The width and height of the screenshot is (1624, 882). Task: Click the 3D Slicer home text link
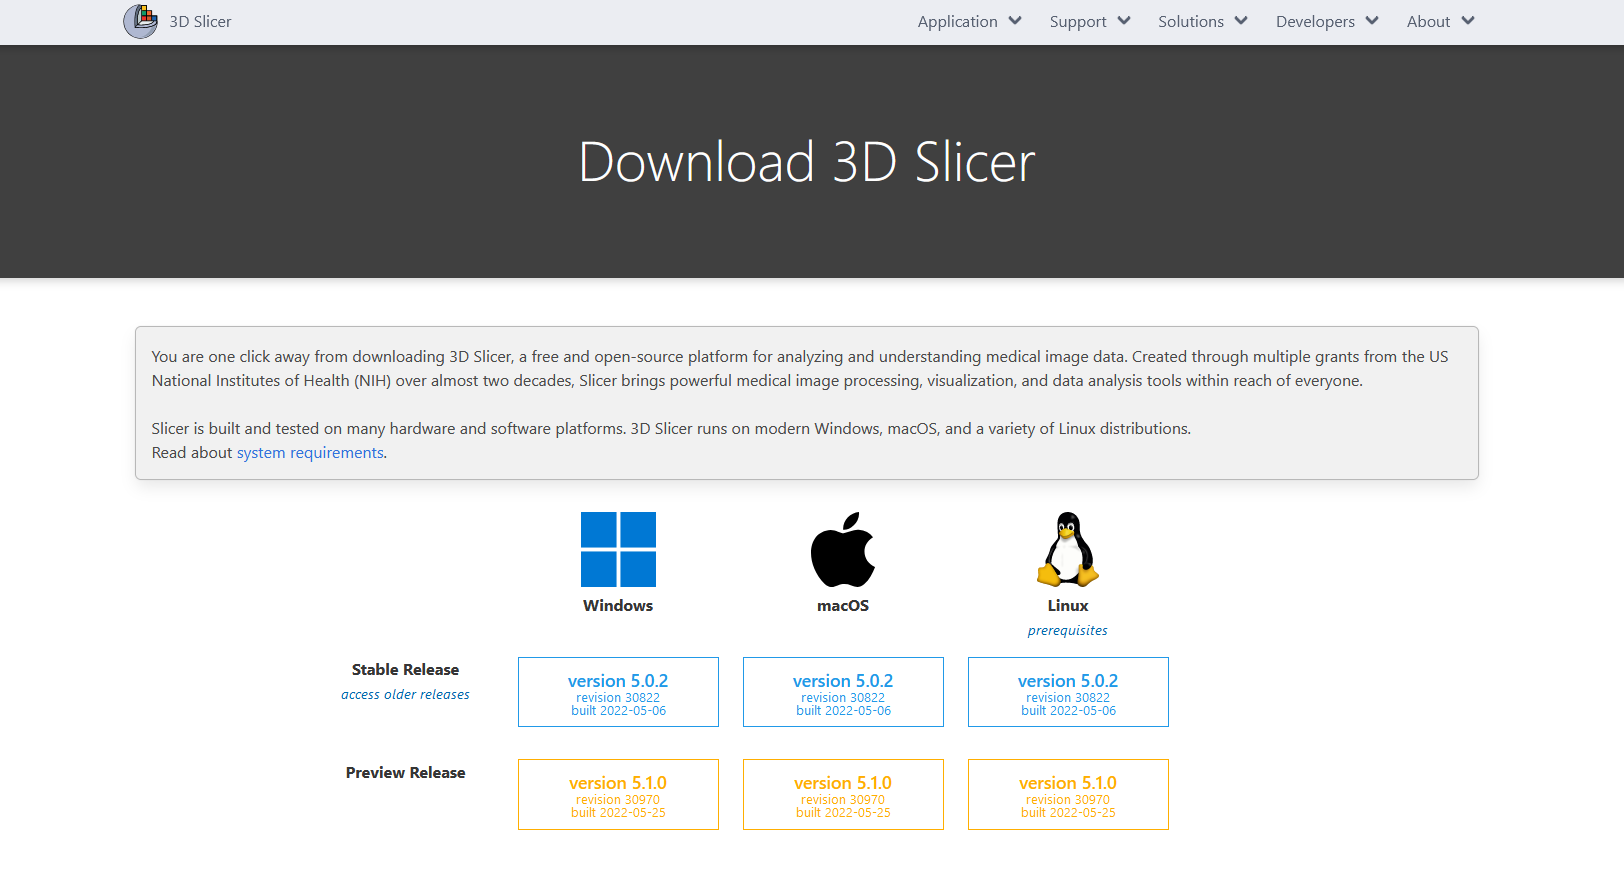coord(200,22)
